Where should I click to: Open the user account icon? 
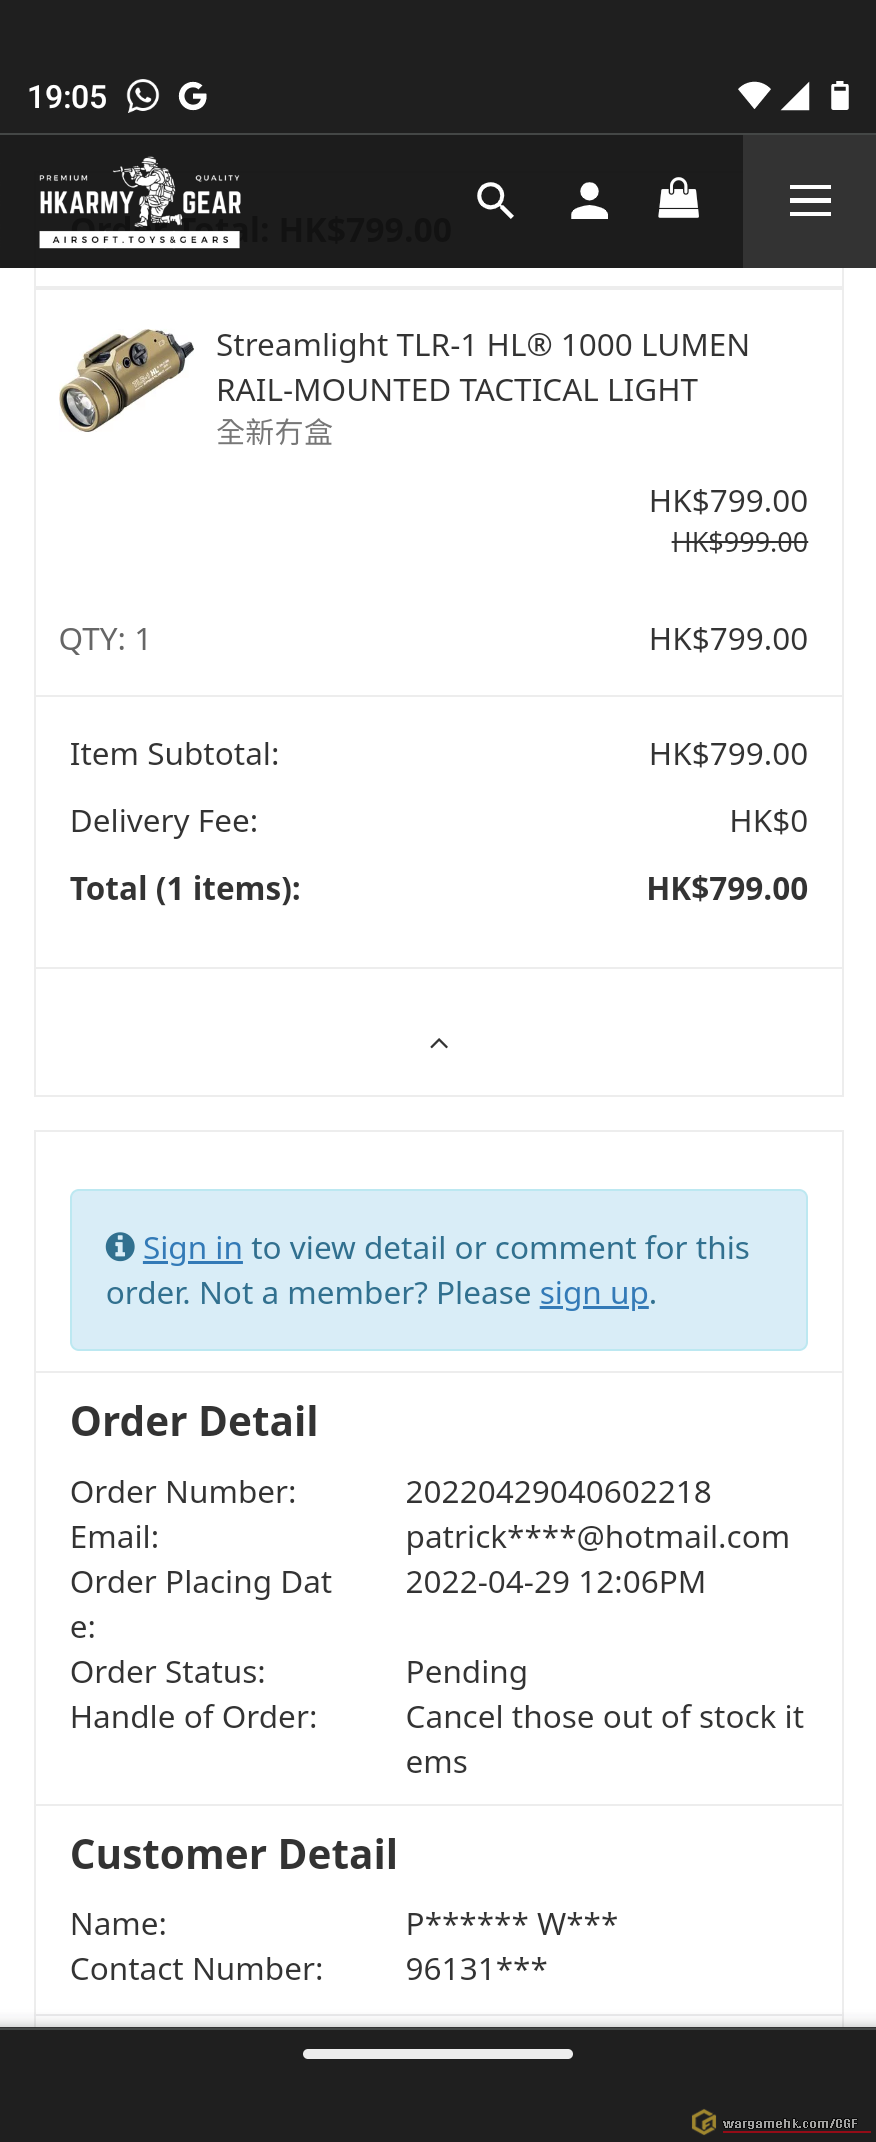pyautogui.click(x=589, y=201)
